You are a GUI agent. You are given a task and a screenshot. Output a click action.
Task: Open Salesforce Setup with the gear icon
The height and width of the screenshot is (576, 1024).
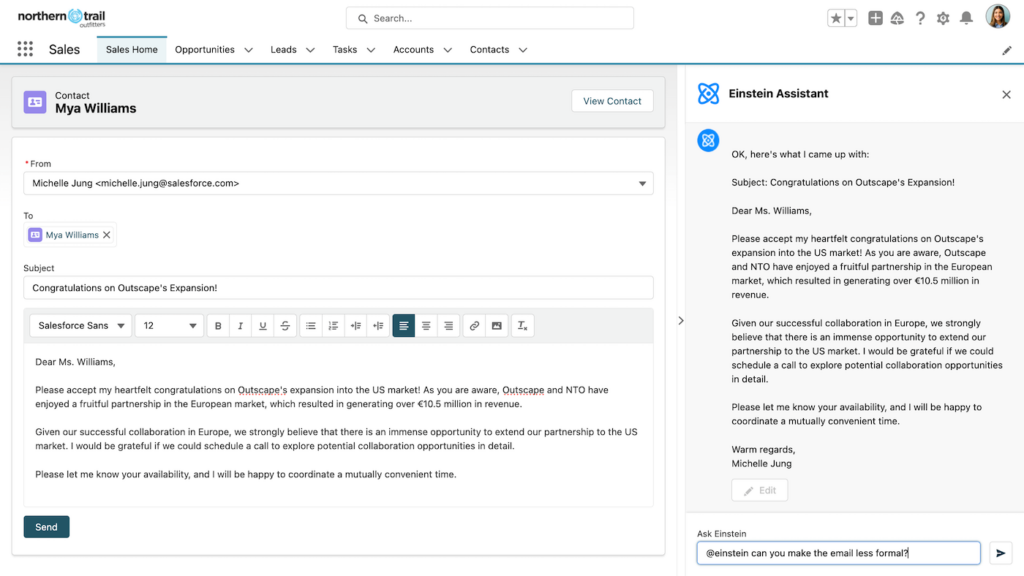(942, 17)
